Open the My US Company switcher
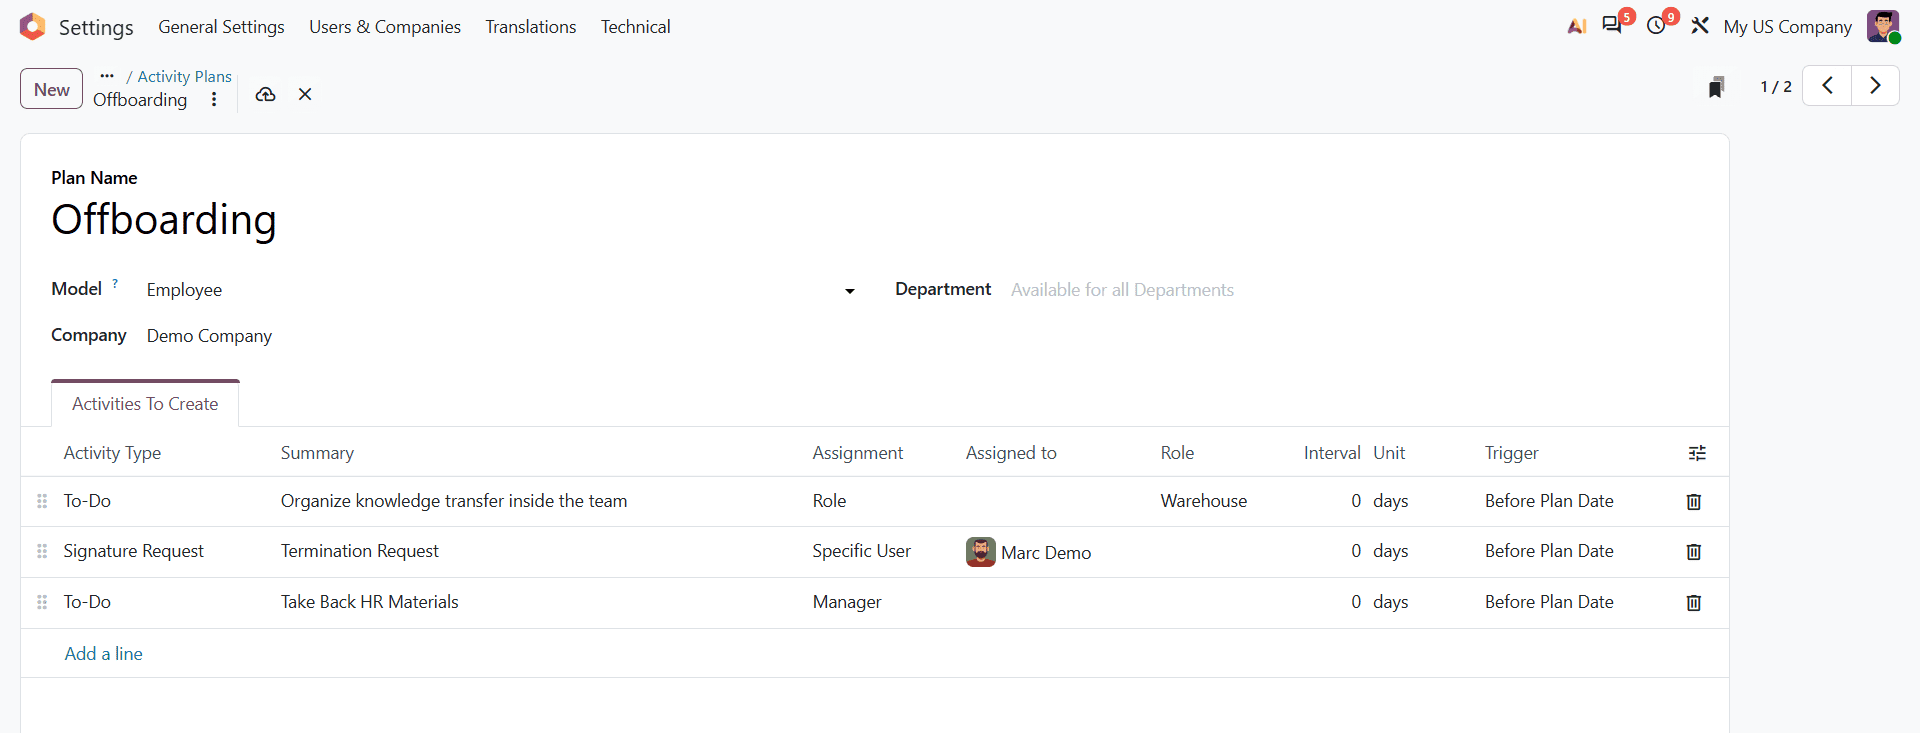Viewport: 1920px width, 733px height. (1787, 27)
